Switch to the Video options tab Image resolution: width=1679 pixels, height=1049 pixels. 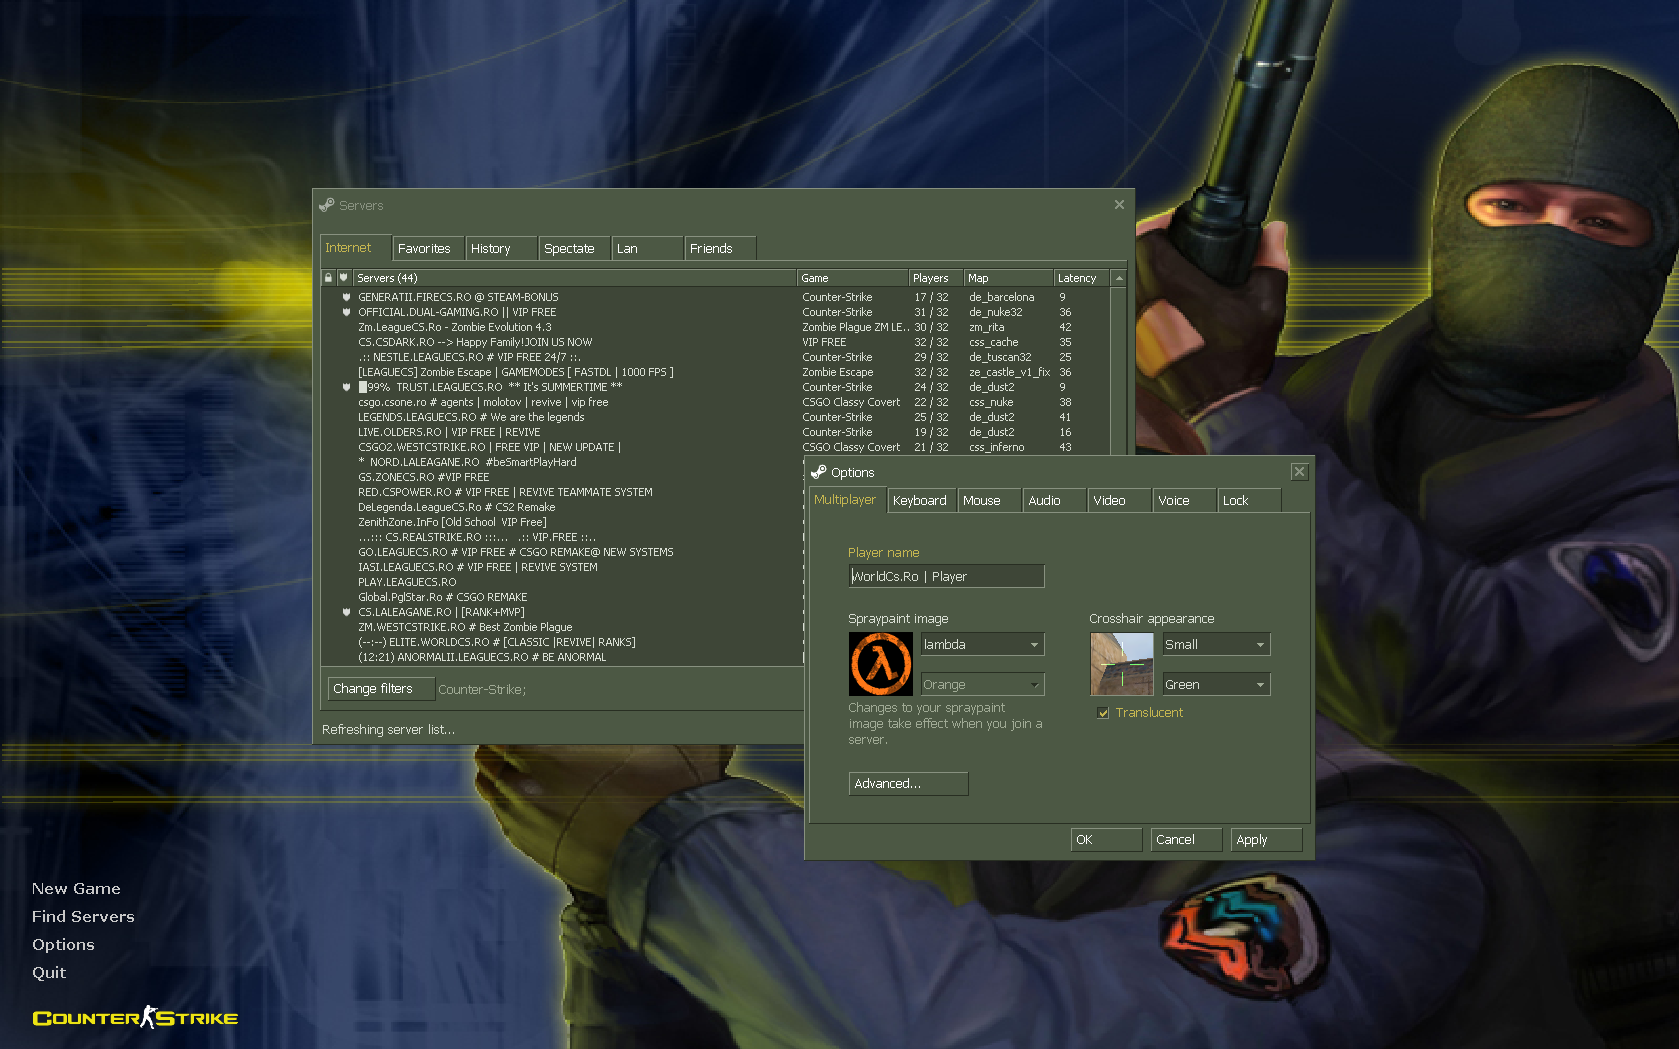click(1109, 501)
